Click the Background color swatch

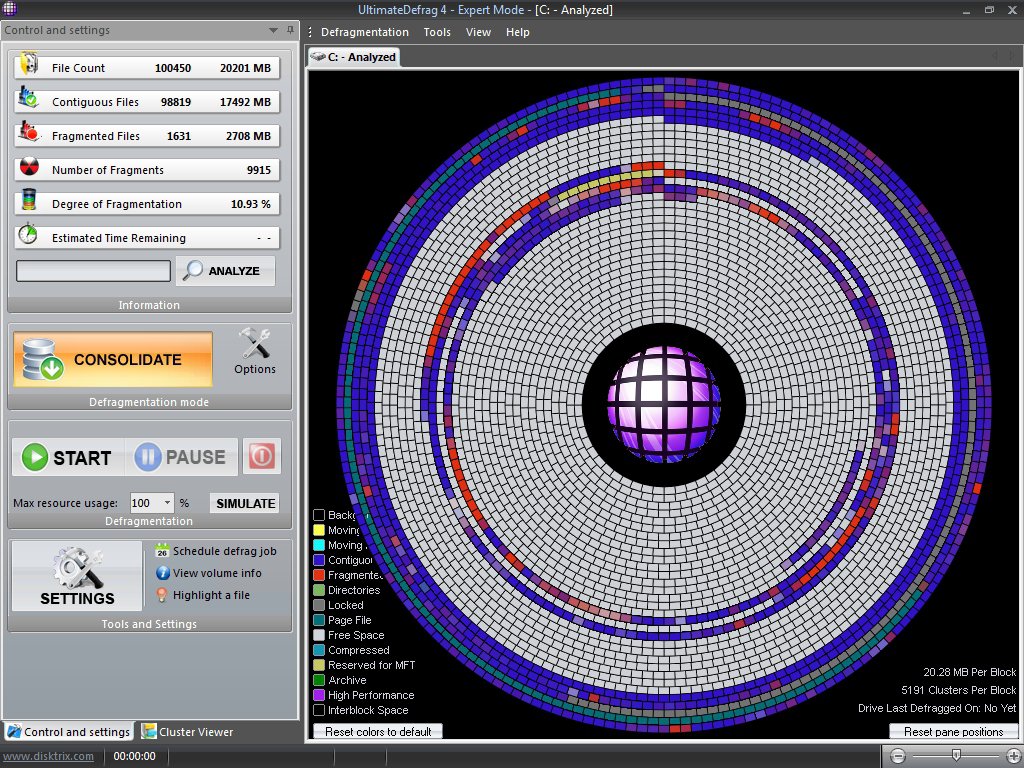[319, 515]
